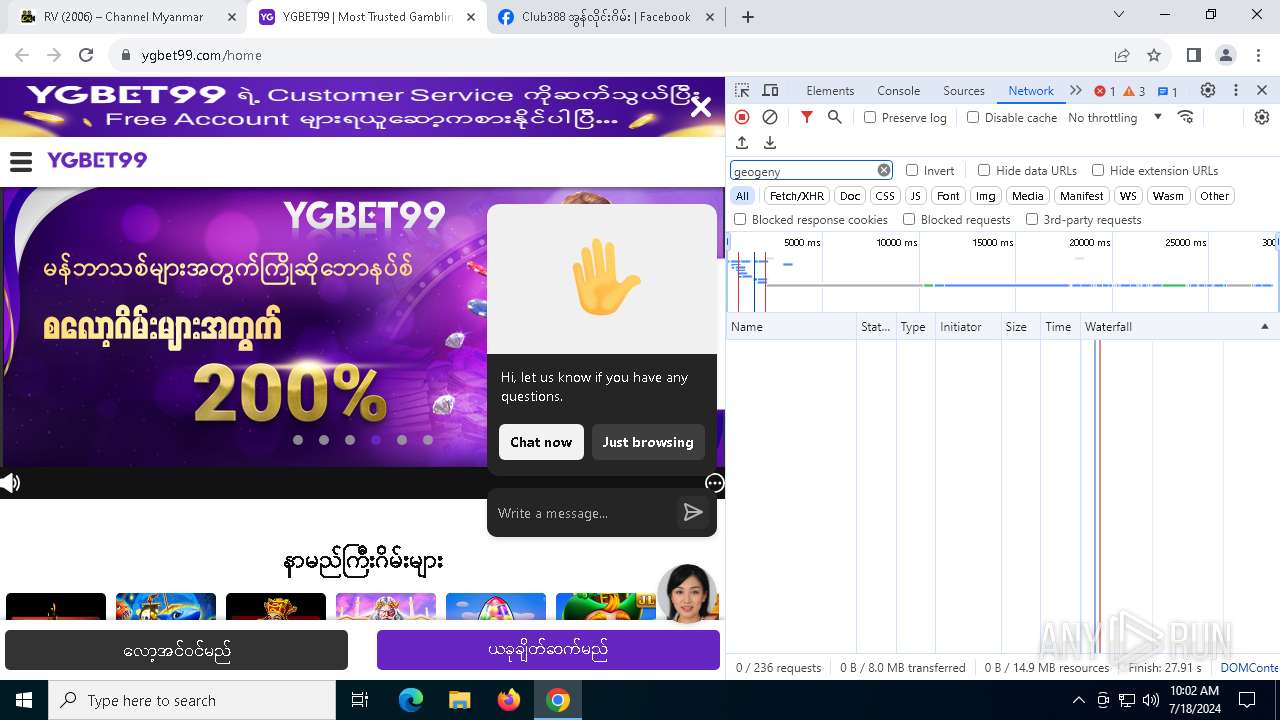Open new browser tab plus button
Viewport: 1280px width, 720px height.
(x=748, y=17)
